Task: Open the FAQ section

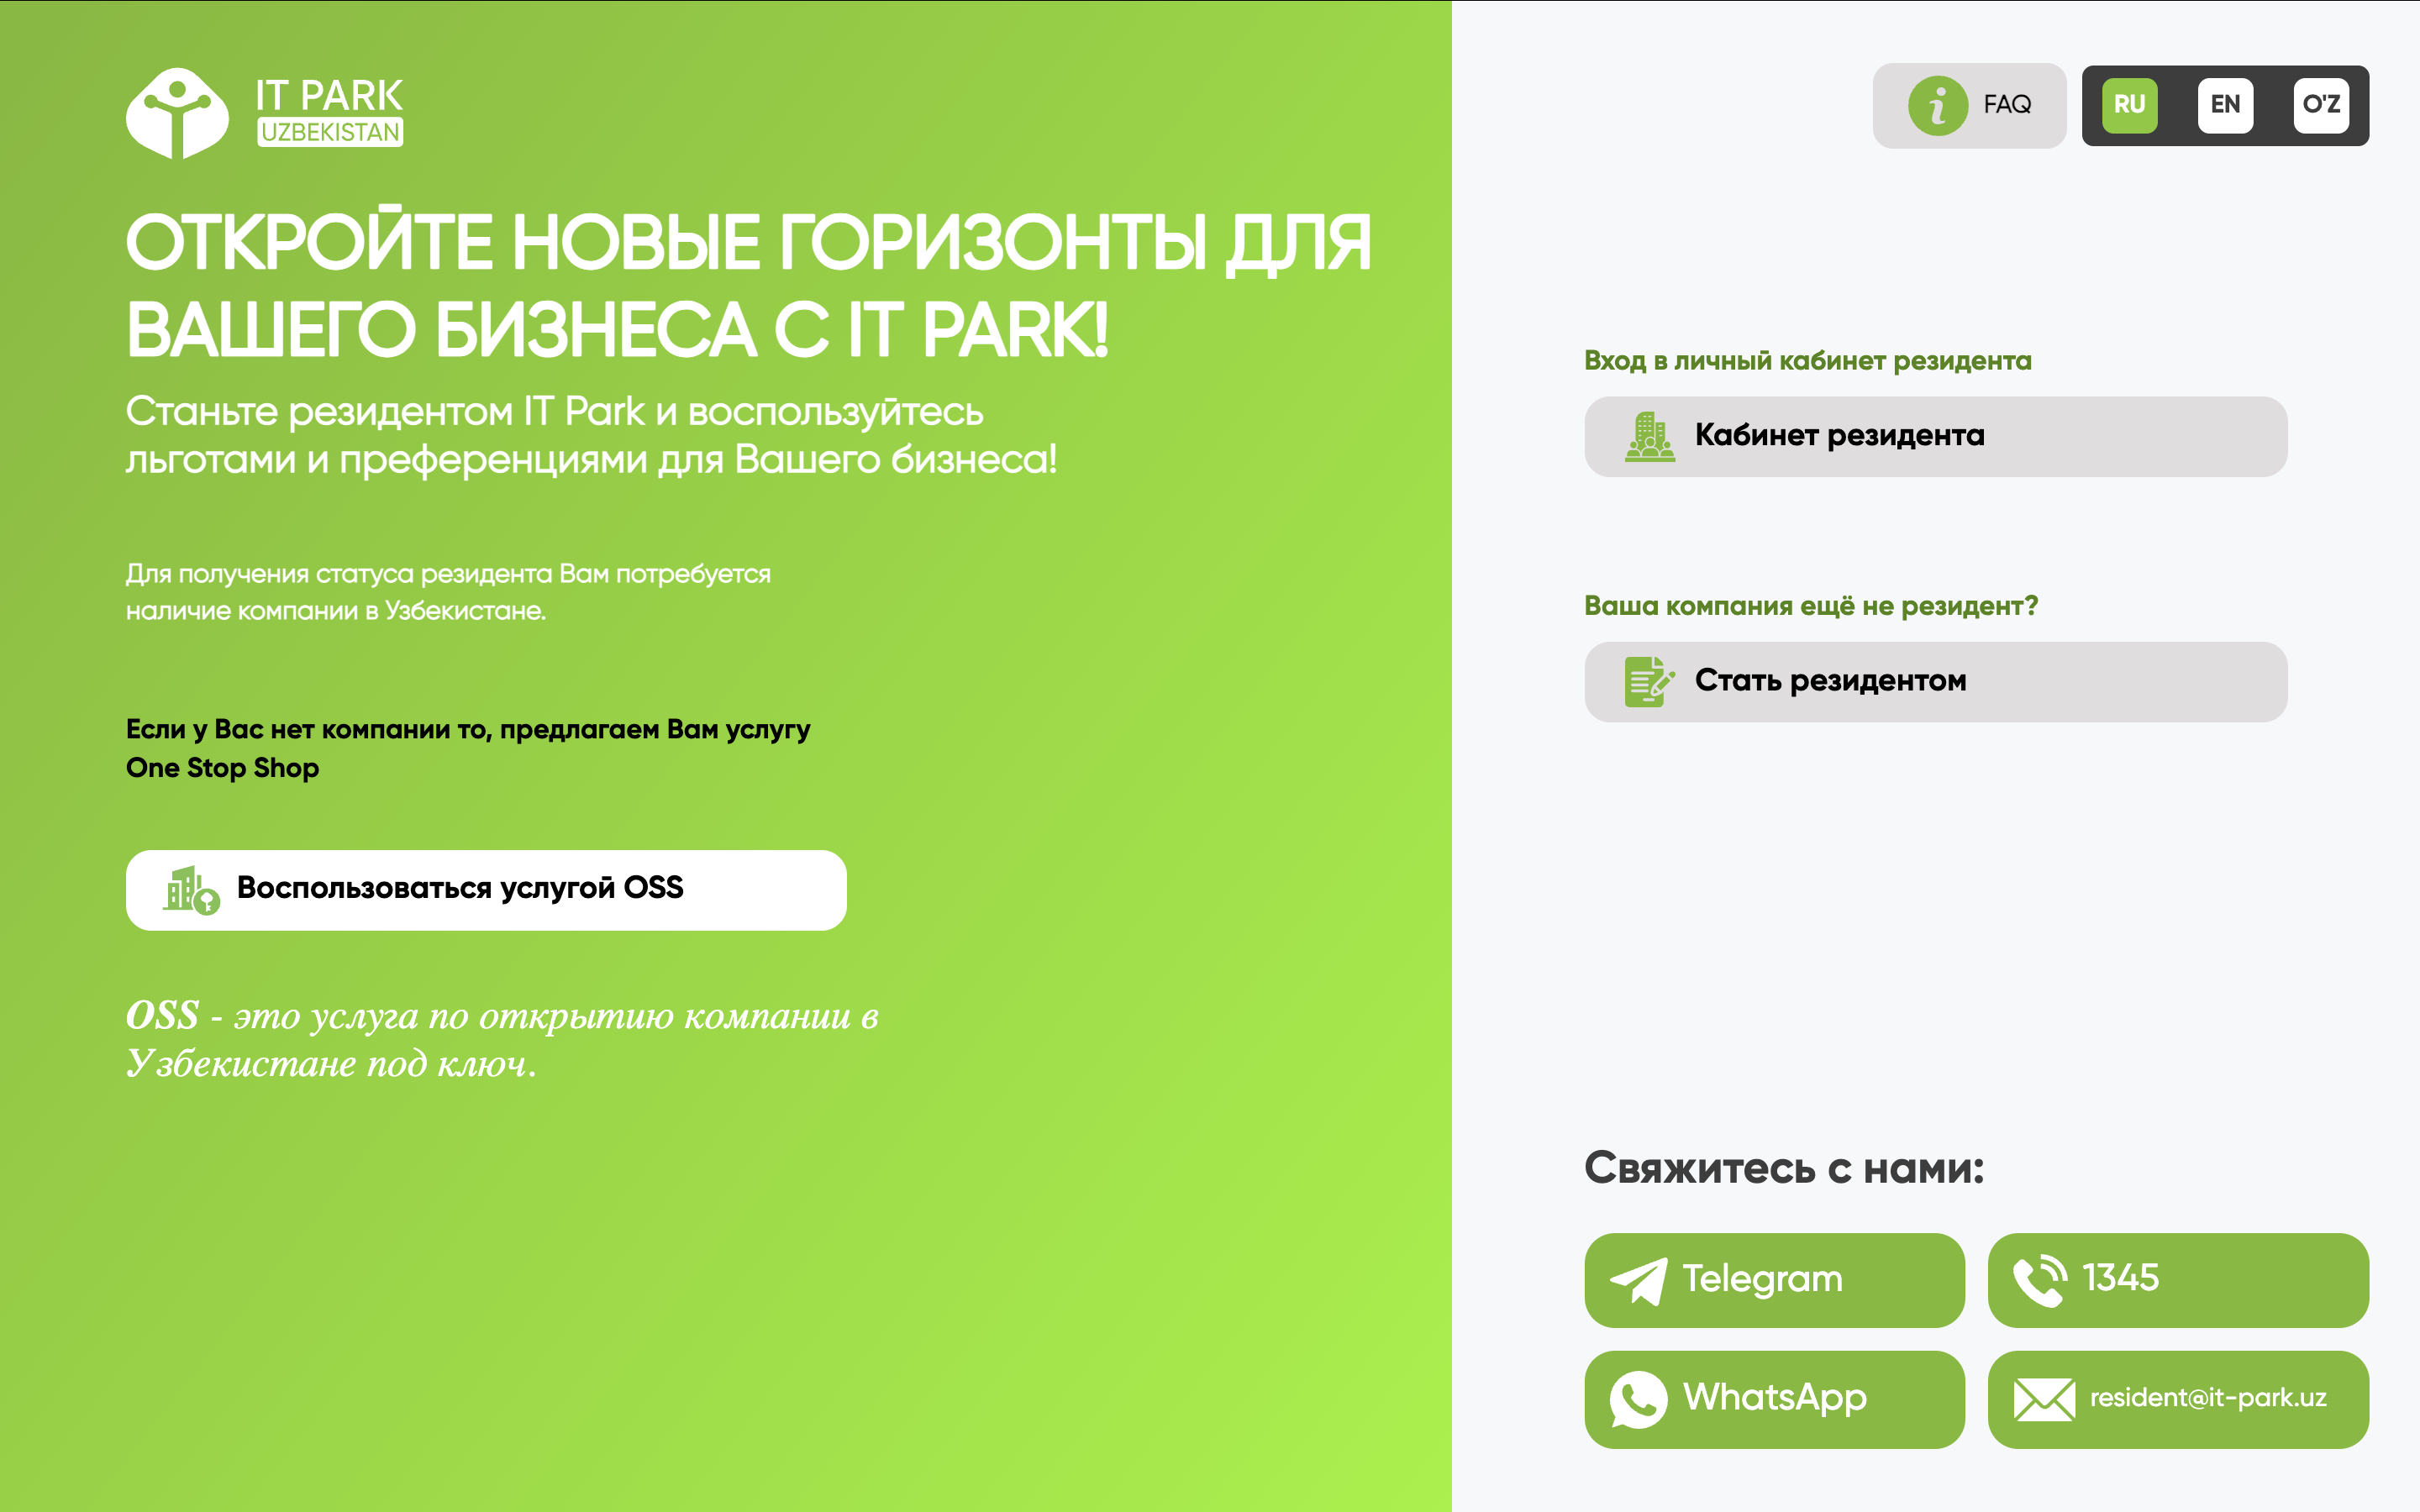Action: [2006, 105]
